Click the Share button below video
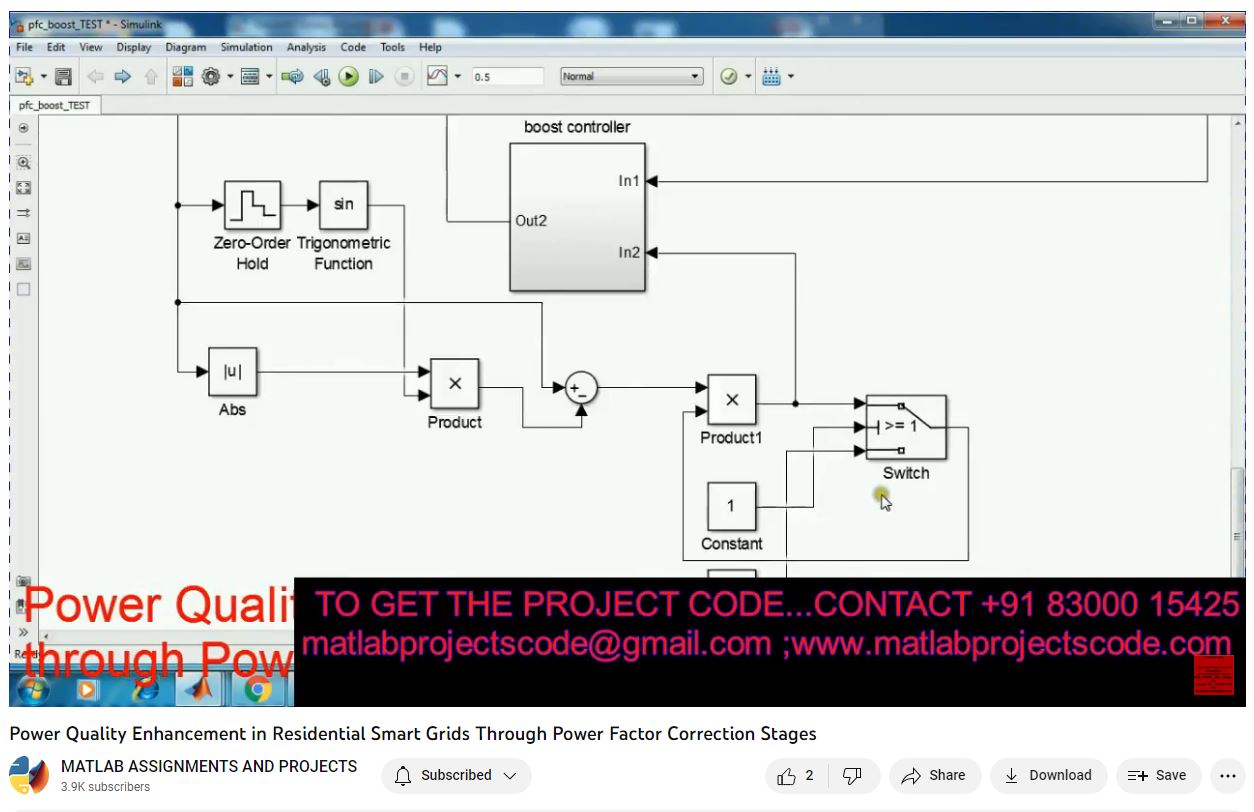This screenshot has width=1254, height=812. [x=933, y=775]
